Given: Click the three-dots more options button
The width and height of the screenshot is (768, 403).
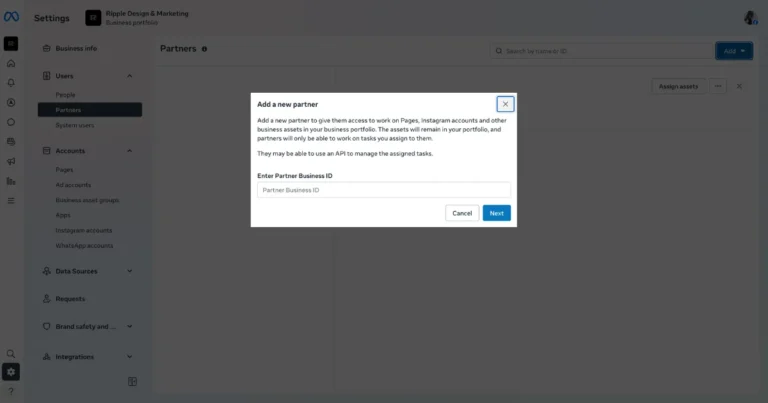Looking at the screenshot, I should [x=718, y=86].
